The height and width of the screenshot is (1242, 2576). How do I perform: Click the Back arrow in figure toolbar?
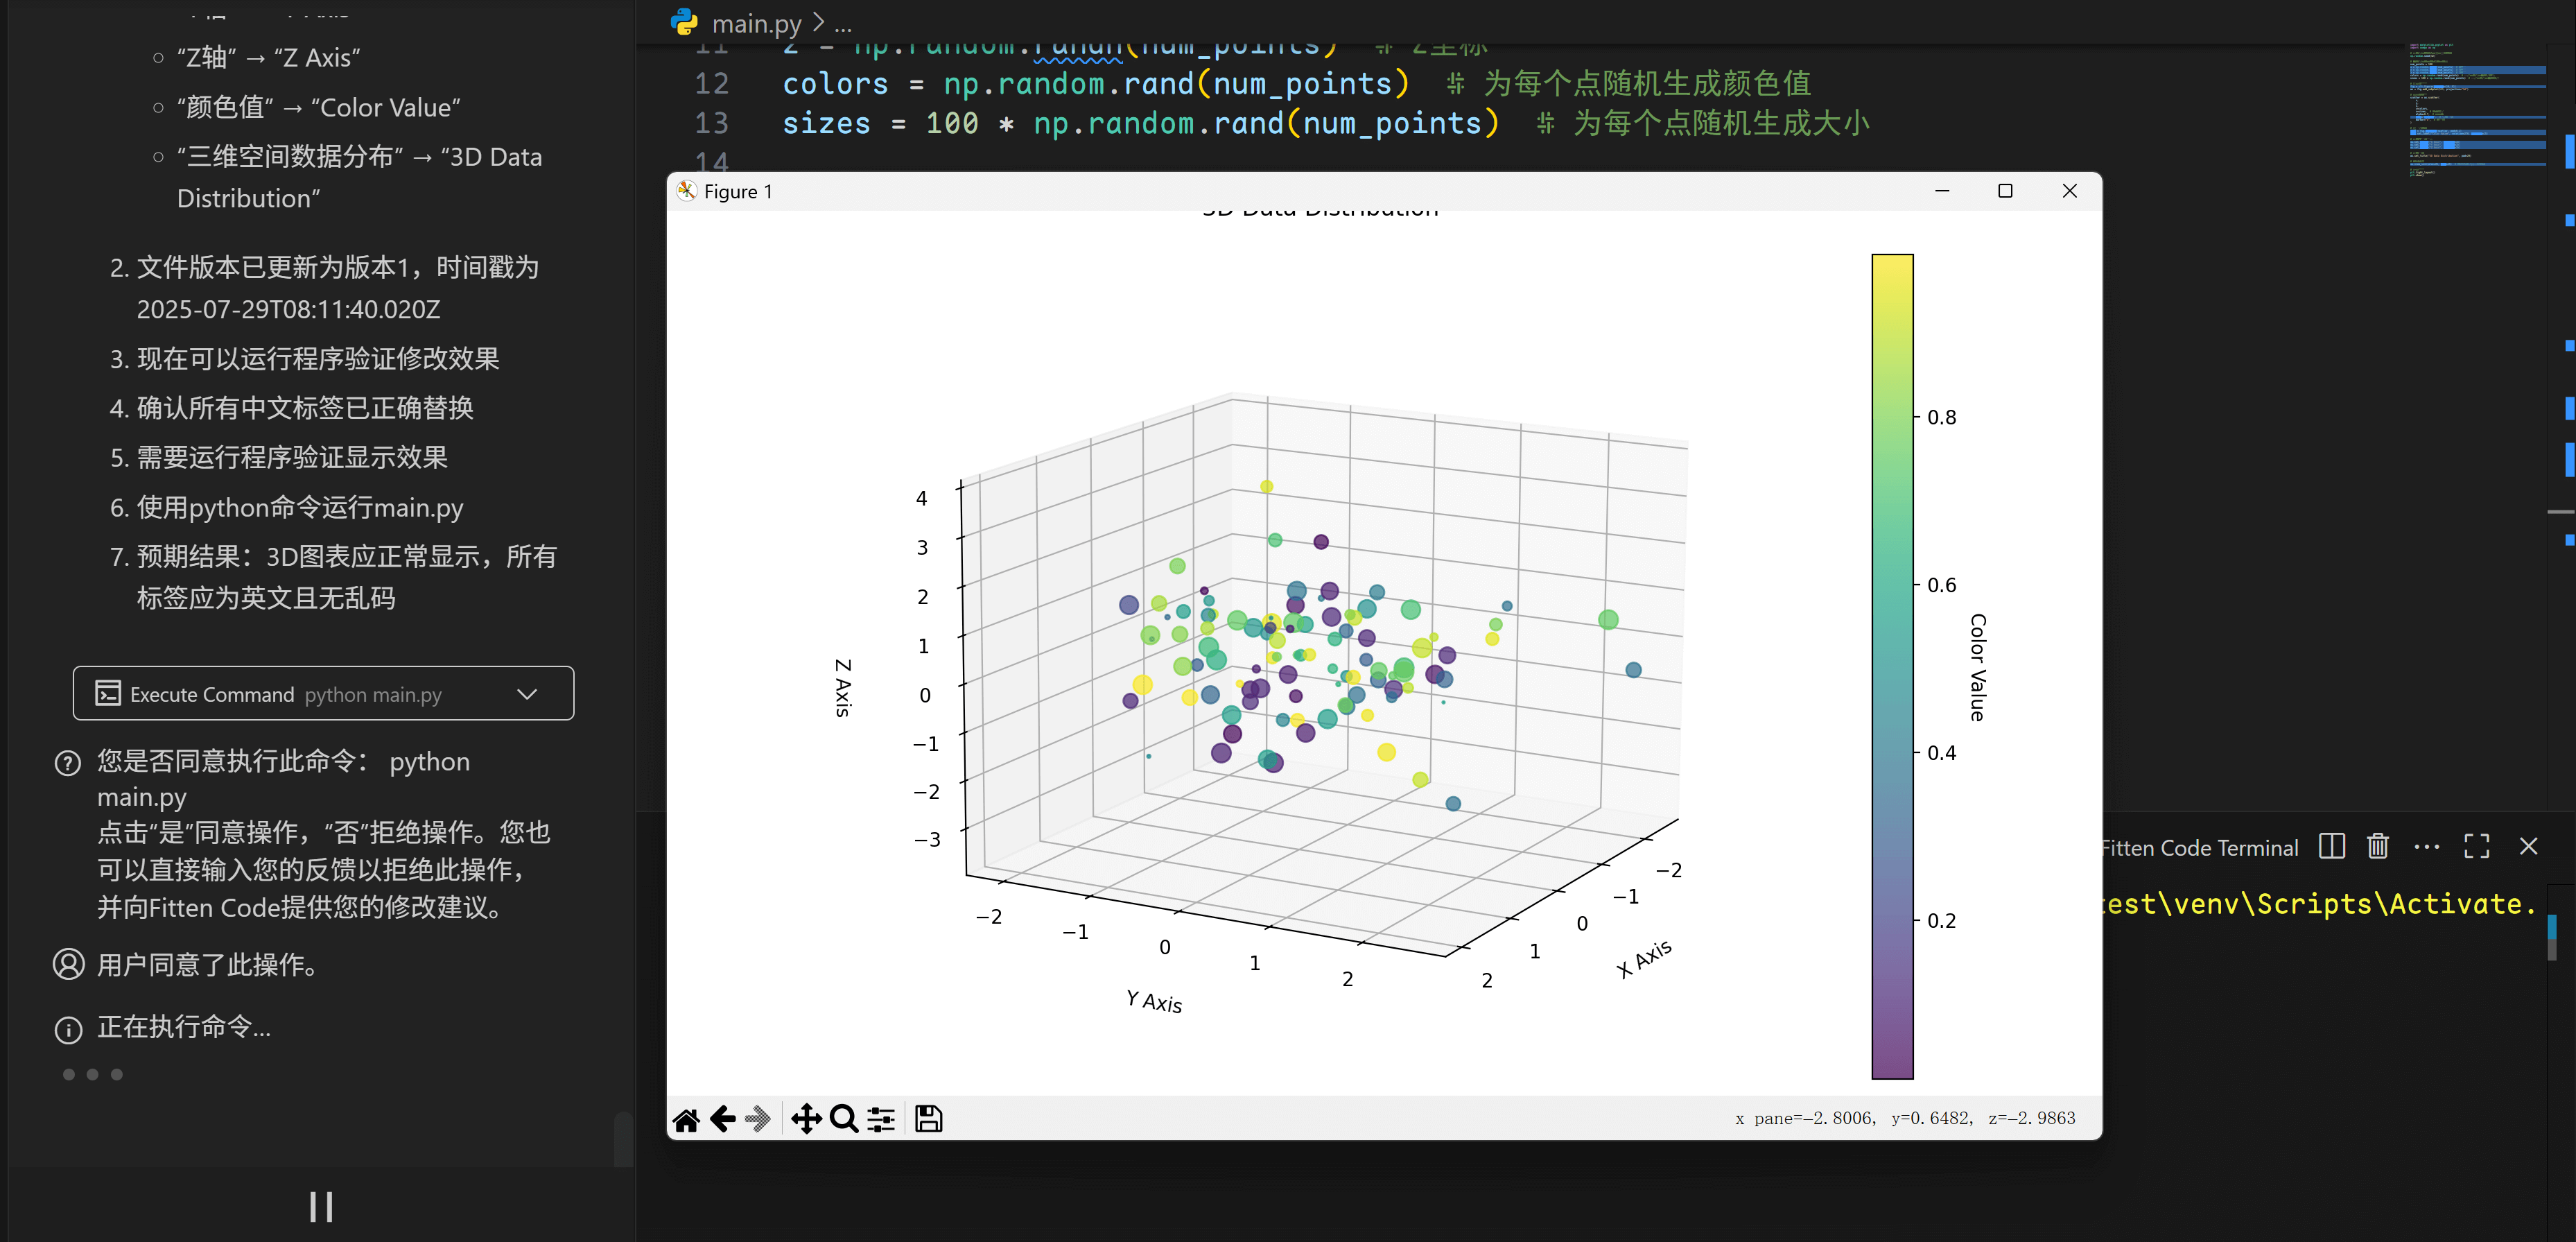tap(722, 1119)
